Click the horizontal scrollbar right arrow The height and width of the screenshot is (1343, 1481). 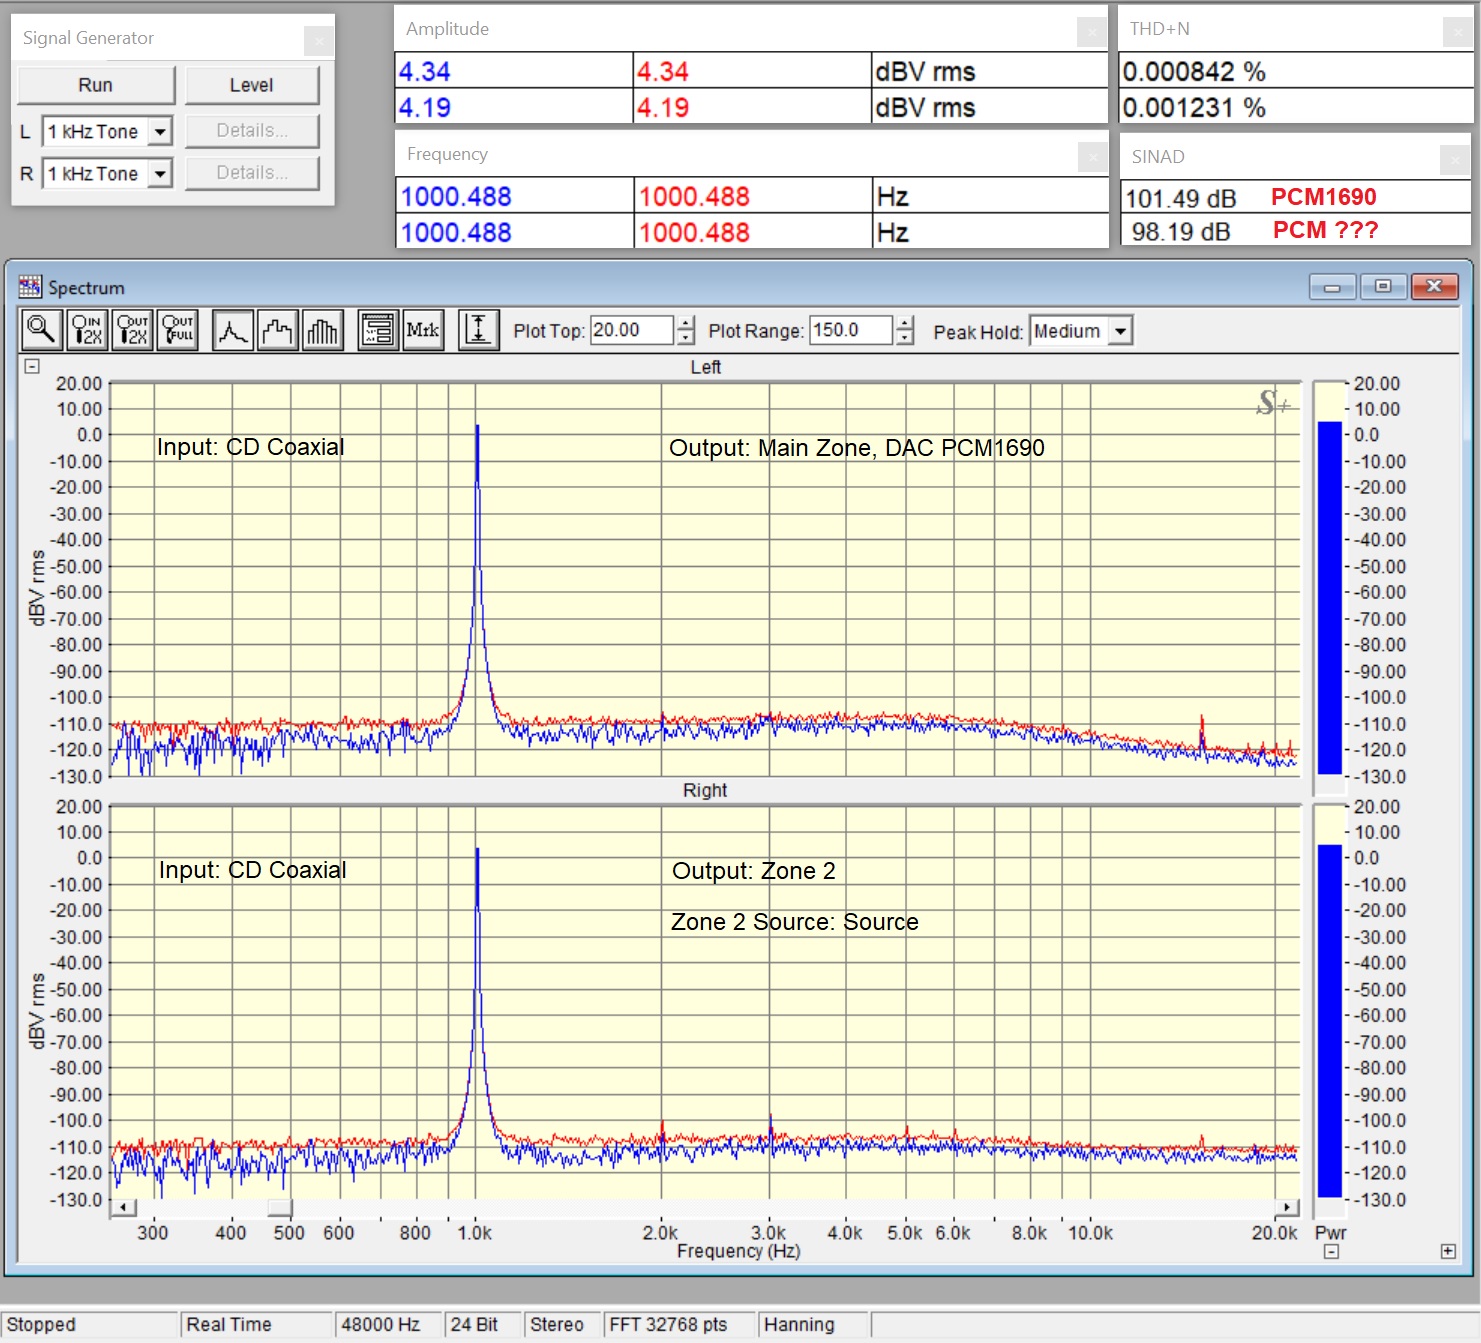point(1287,1207)
